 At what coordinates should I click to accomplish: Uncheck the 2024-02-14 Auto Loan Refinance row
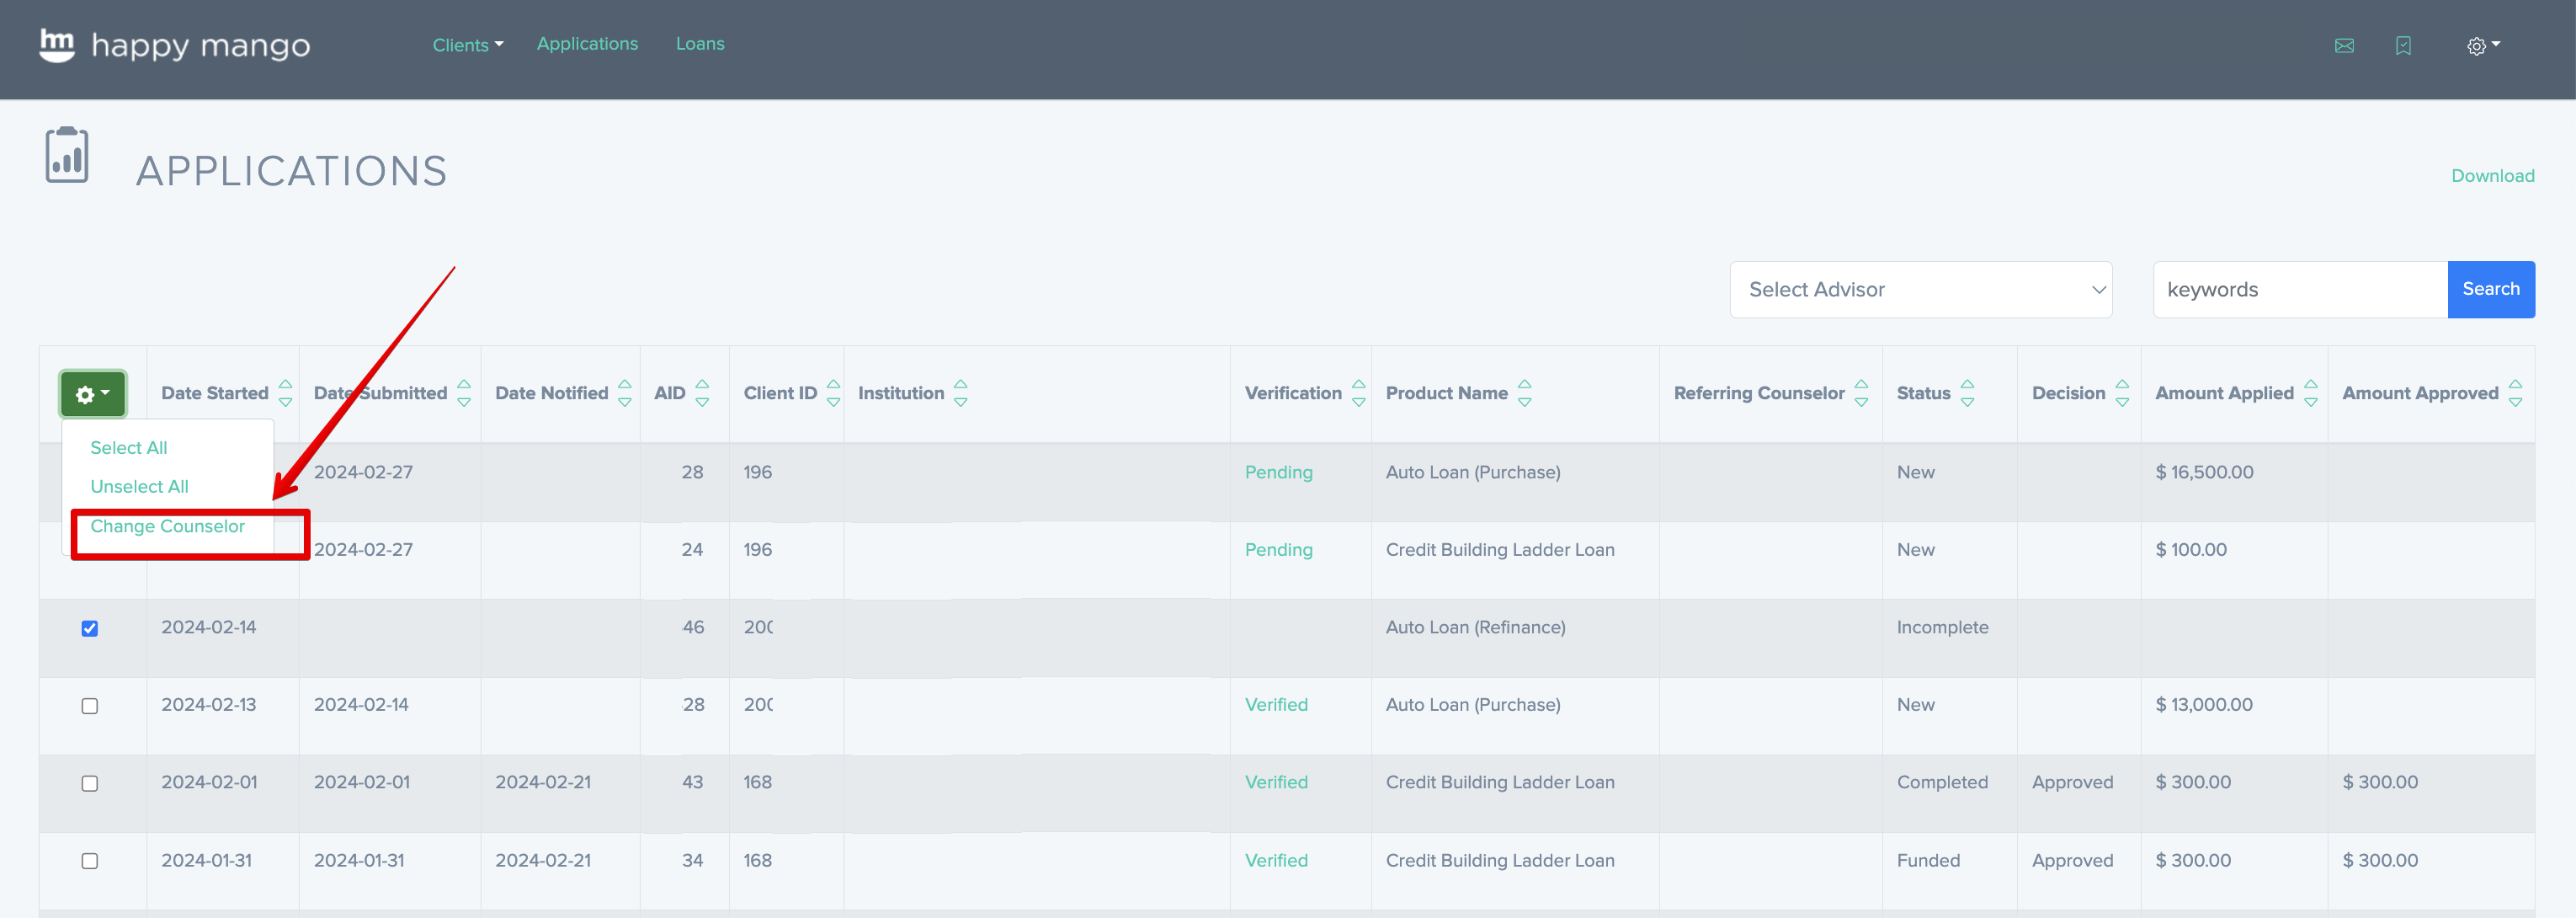click(x=90, y=628)
